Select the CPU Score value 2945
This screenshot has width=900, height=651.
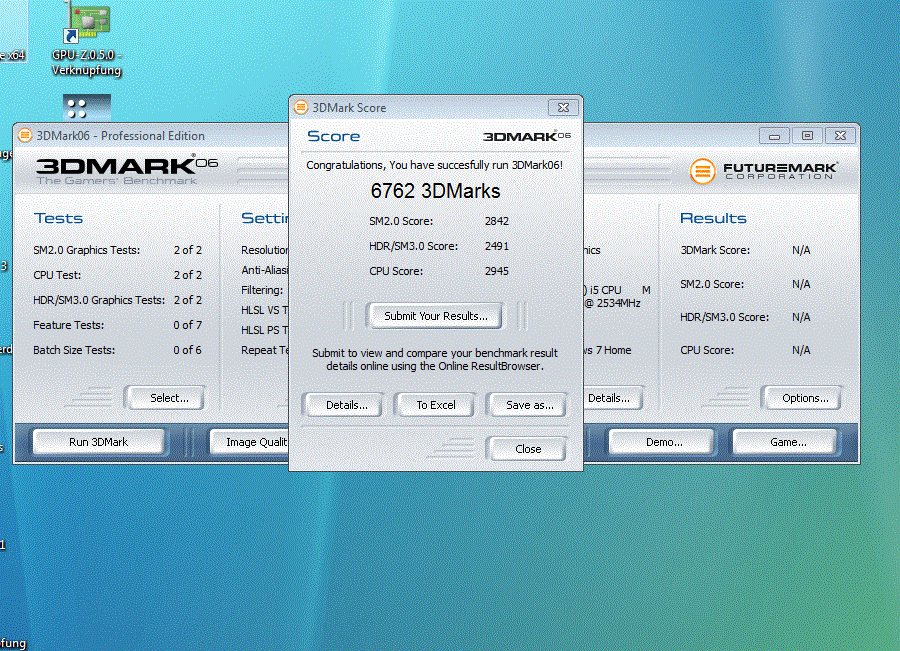[x=496, y=271]
